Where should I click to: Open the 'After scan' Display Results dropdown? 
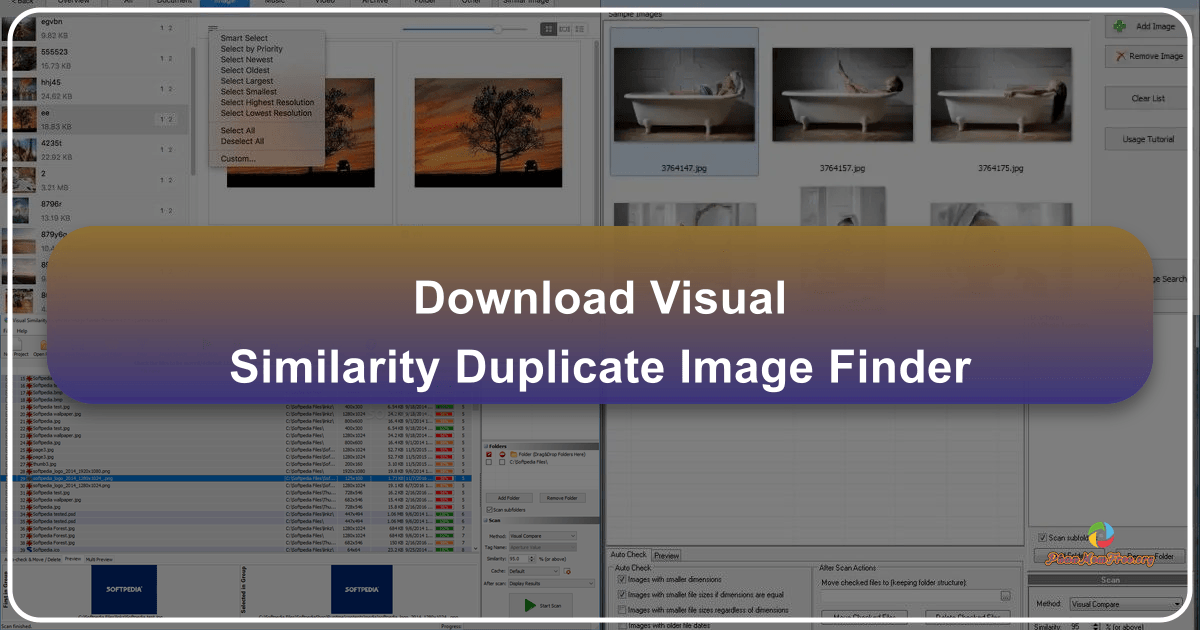(x=550, y=583)
